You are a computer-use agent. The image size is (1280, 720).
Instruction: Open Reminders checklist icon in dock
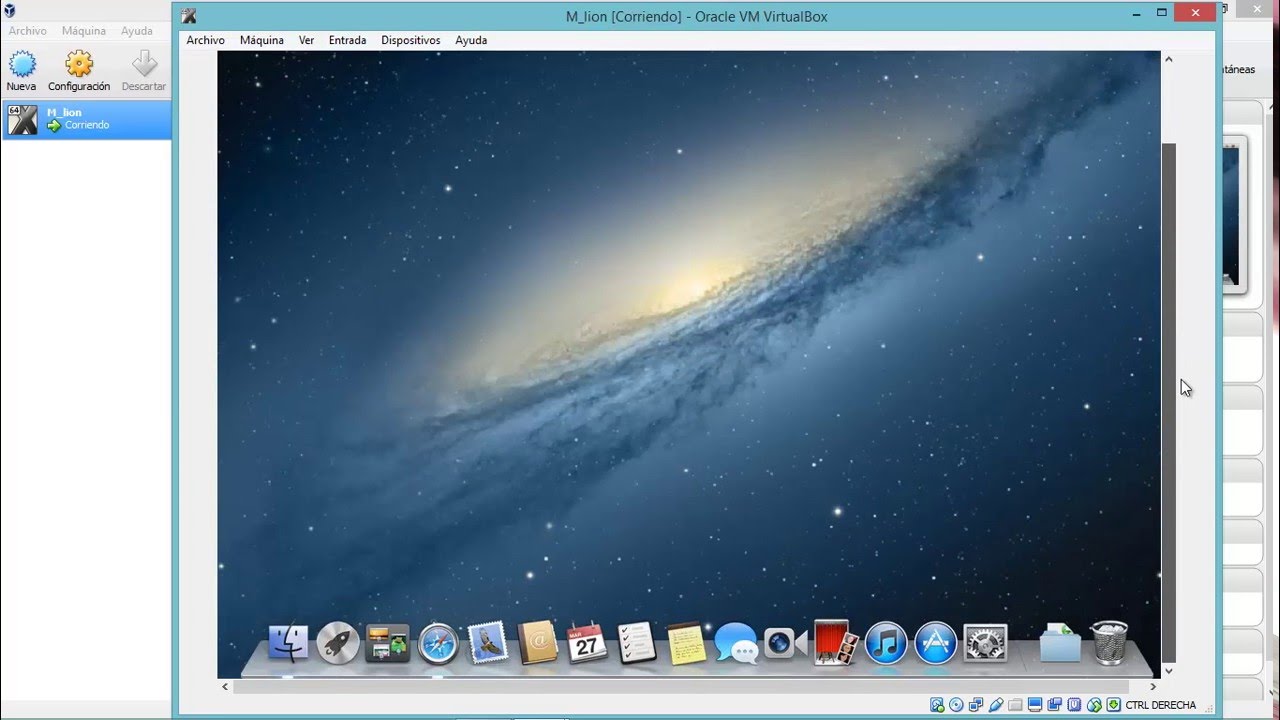tap(637, 643)
